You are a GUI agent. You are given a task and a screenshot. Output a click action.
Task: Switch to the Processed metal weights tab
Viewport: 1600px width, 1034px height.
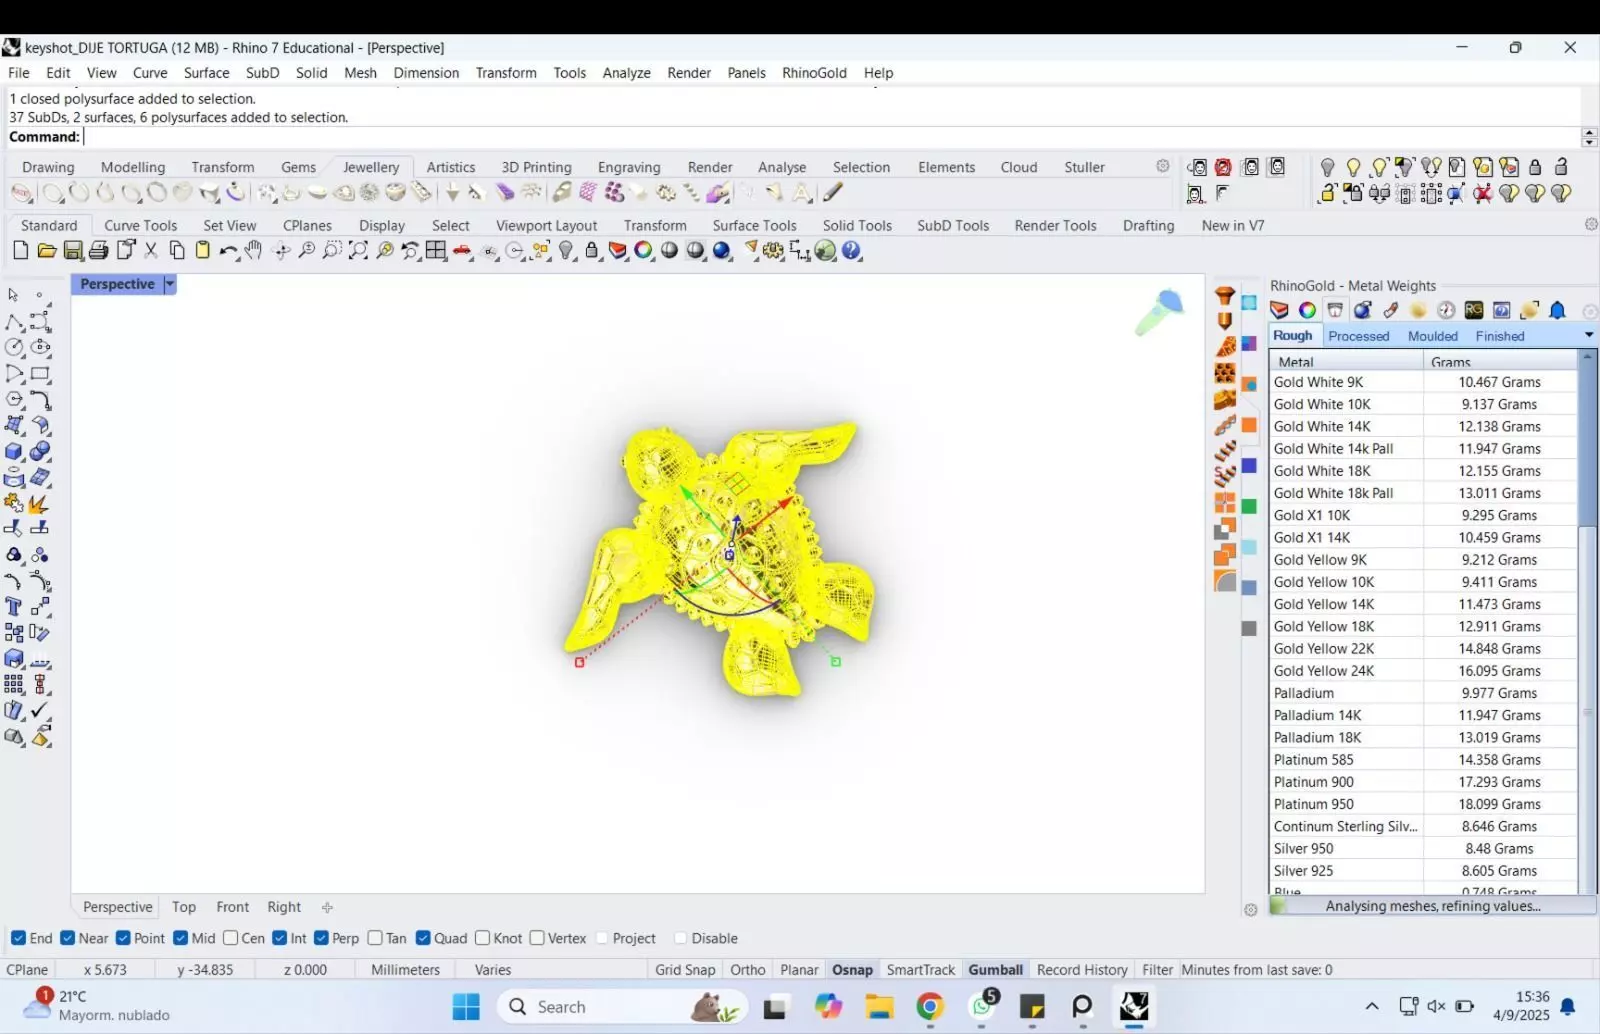1358,336
